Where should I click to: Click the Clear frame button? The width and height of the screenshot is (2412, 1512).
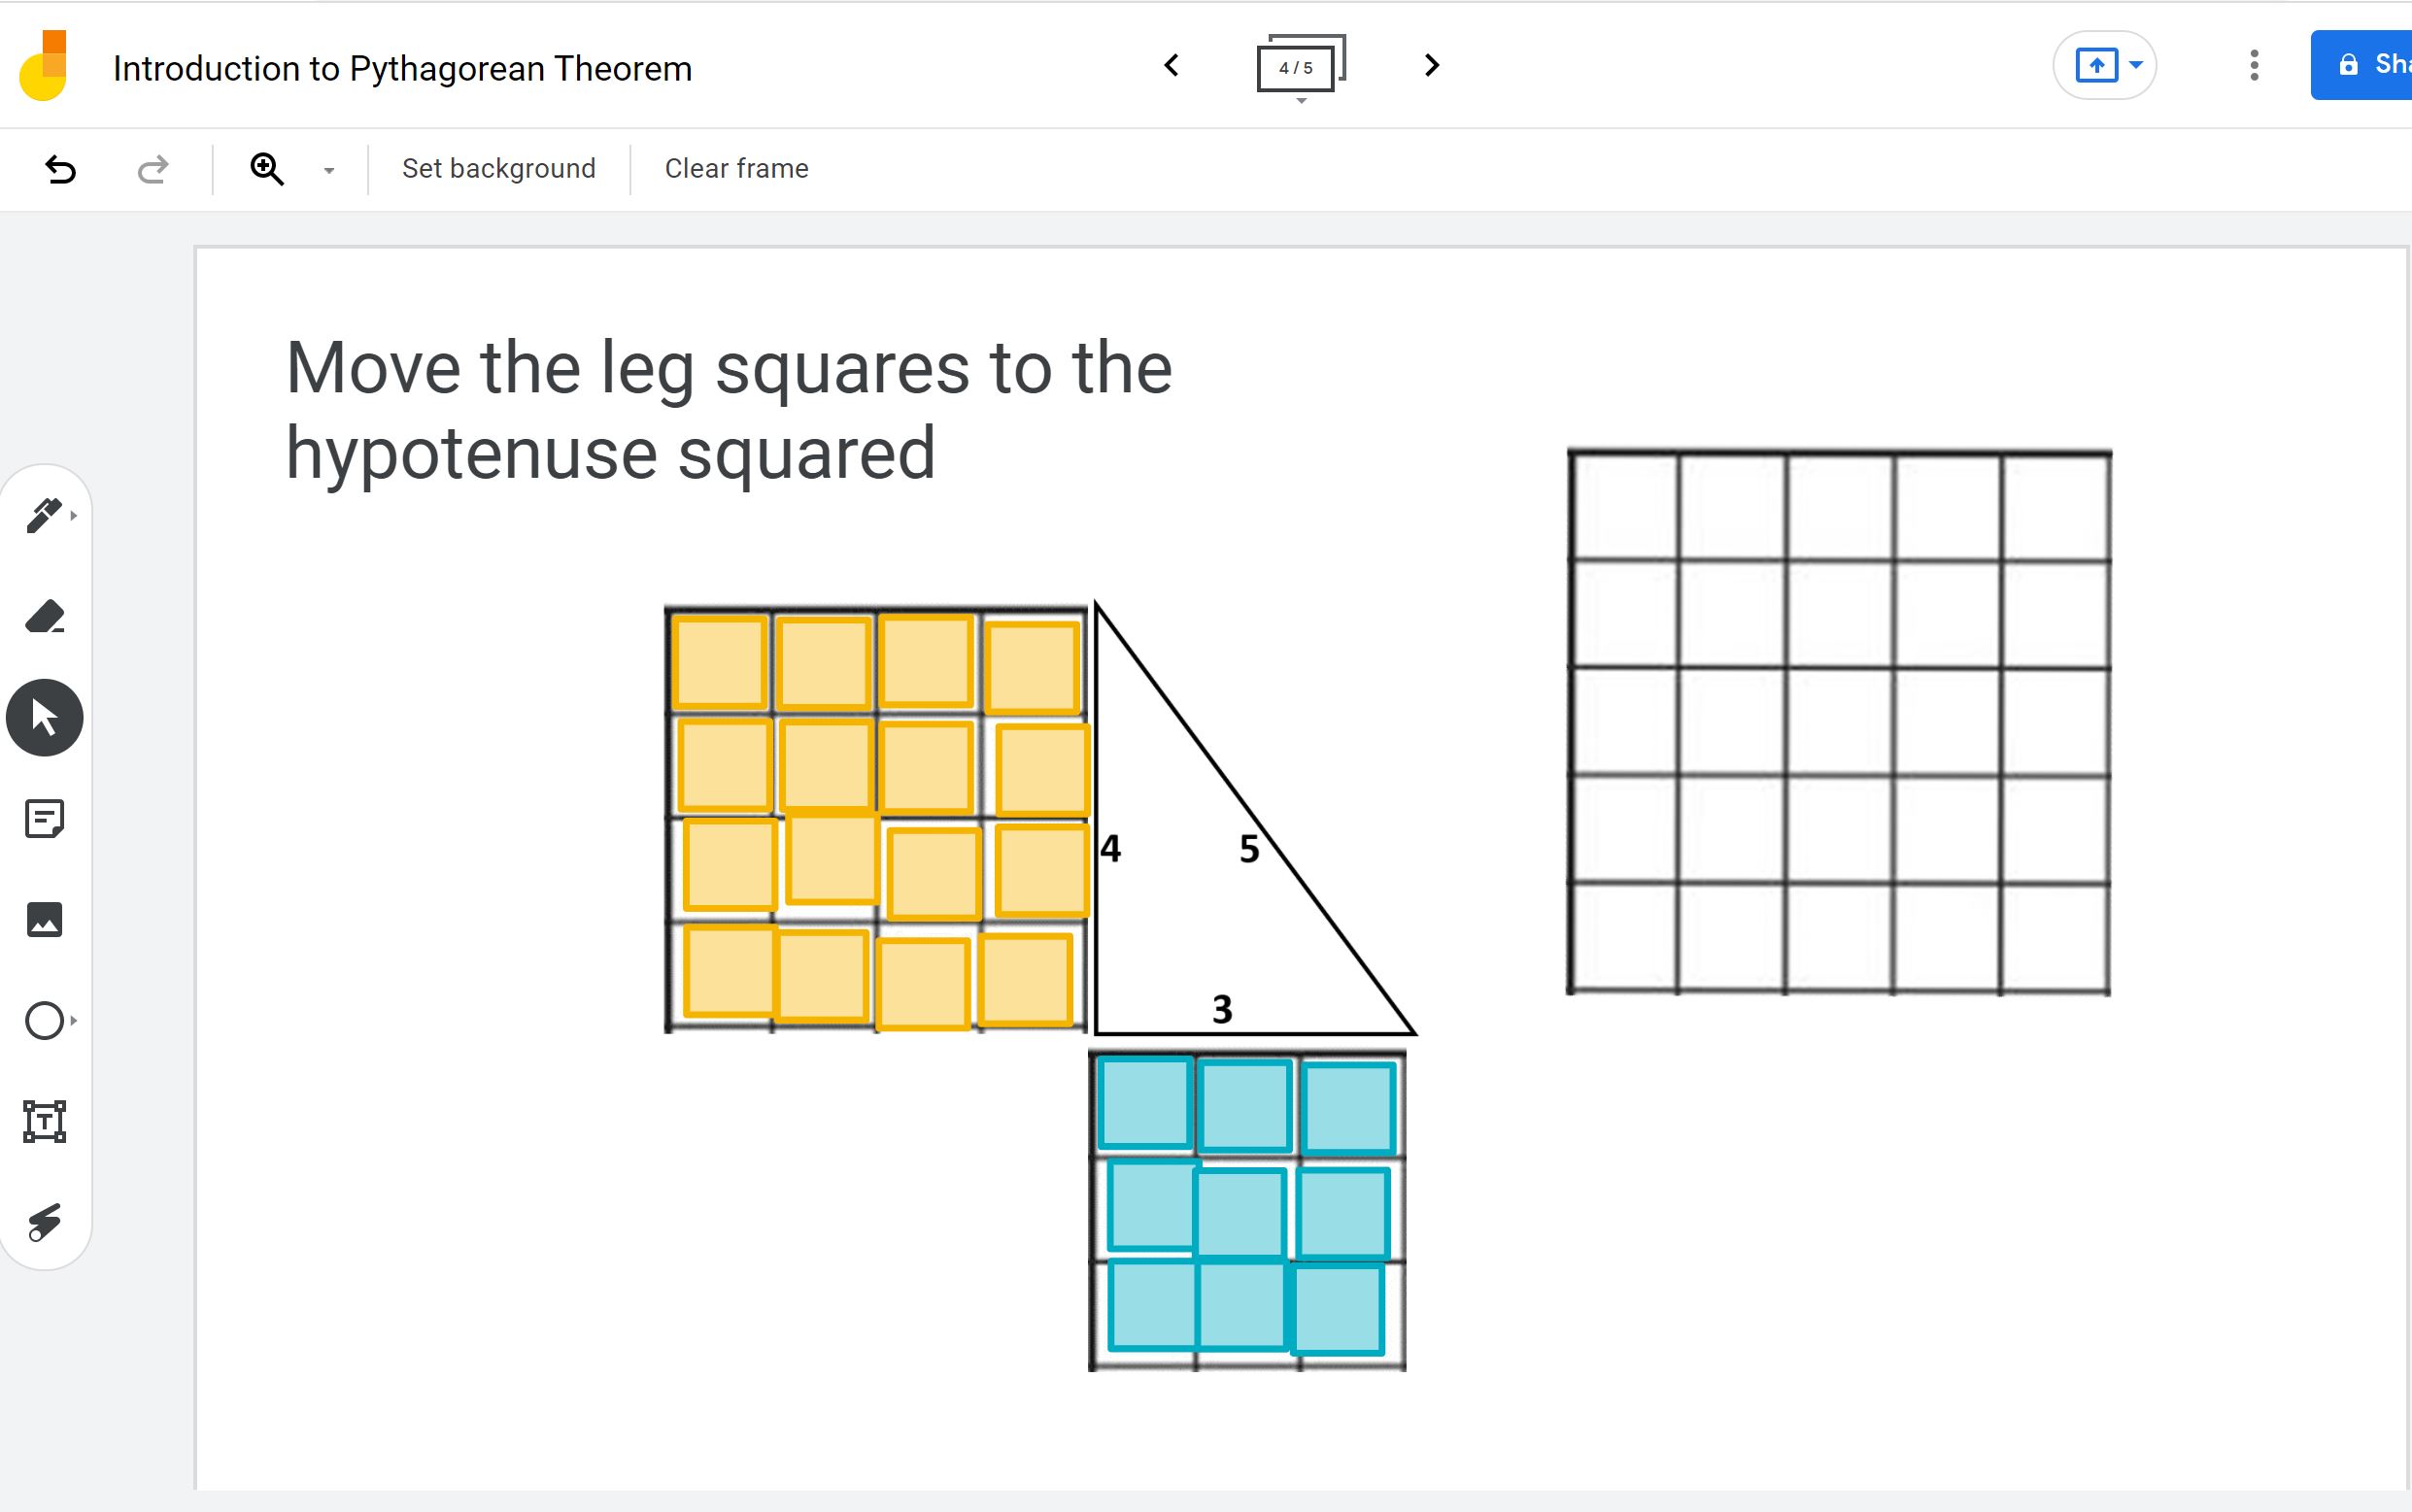(x=735, y=168)
